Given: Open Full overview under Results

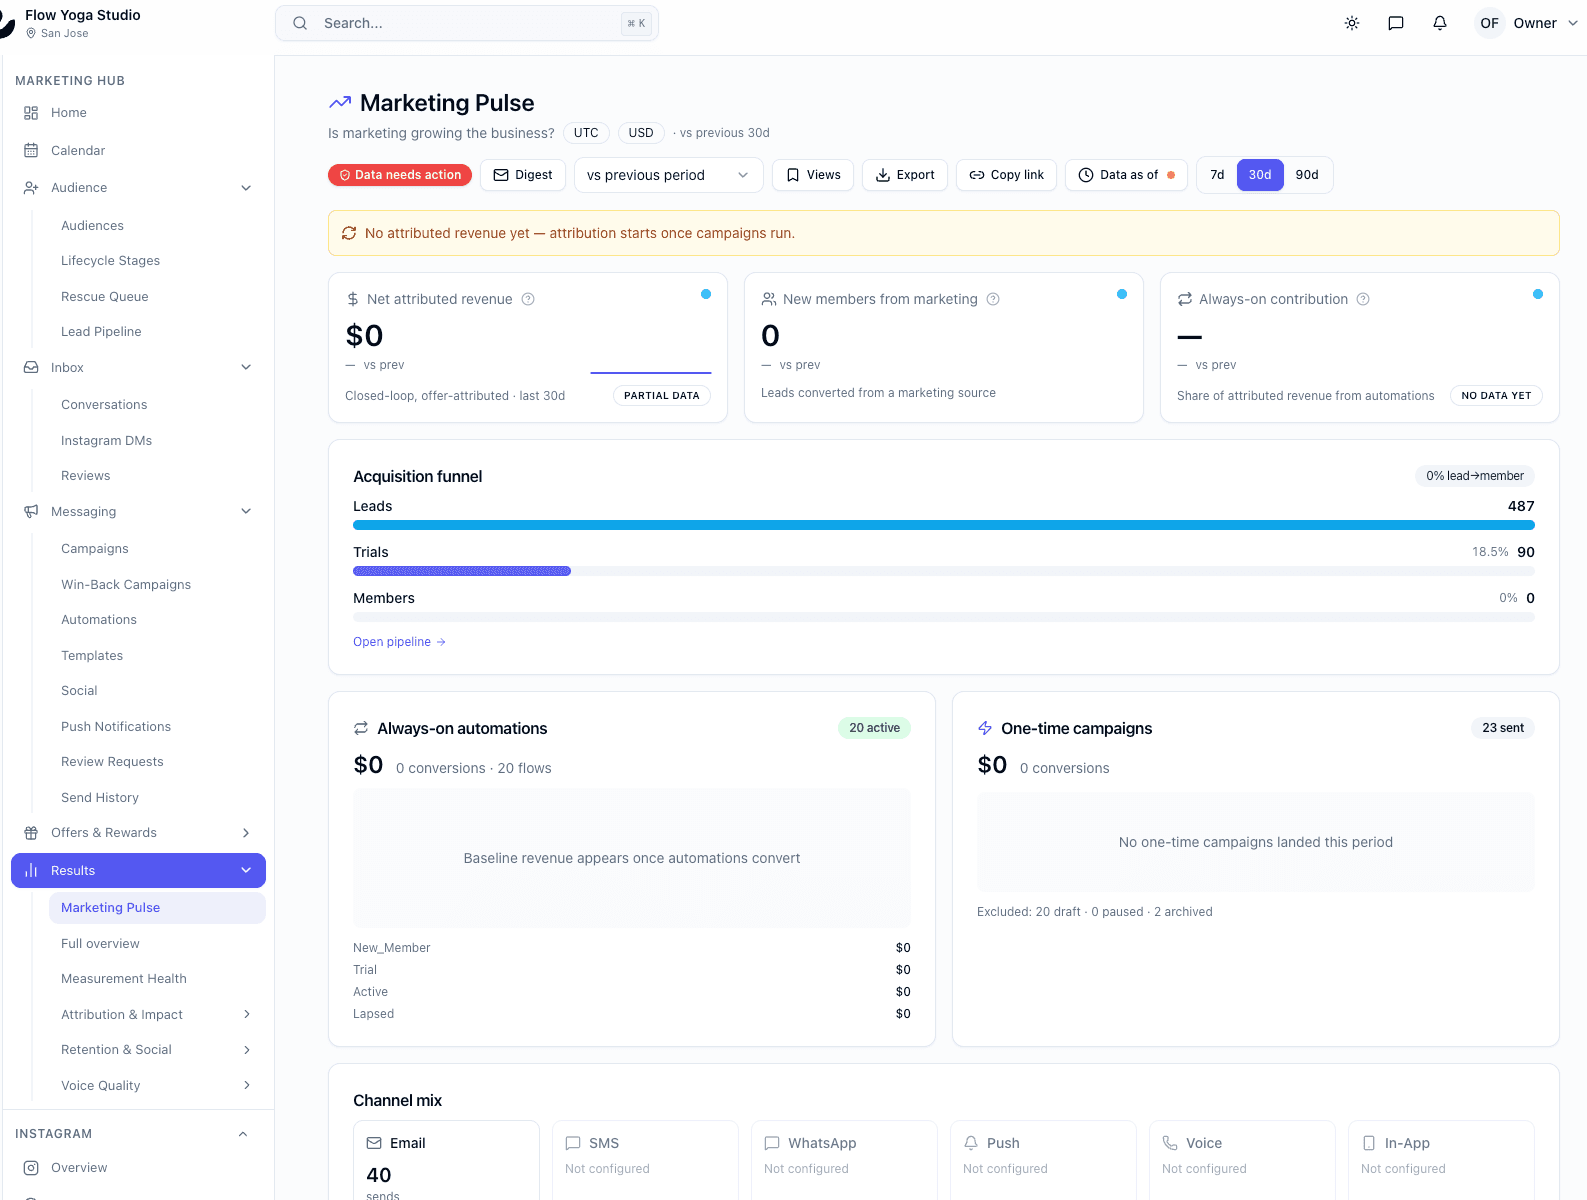Looking at the screenshot, I should [100, 944].
